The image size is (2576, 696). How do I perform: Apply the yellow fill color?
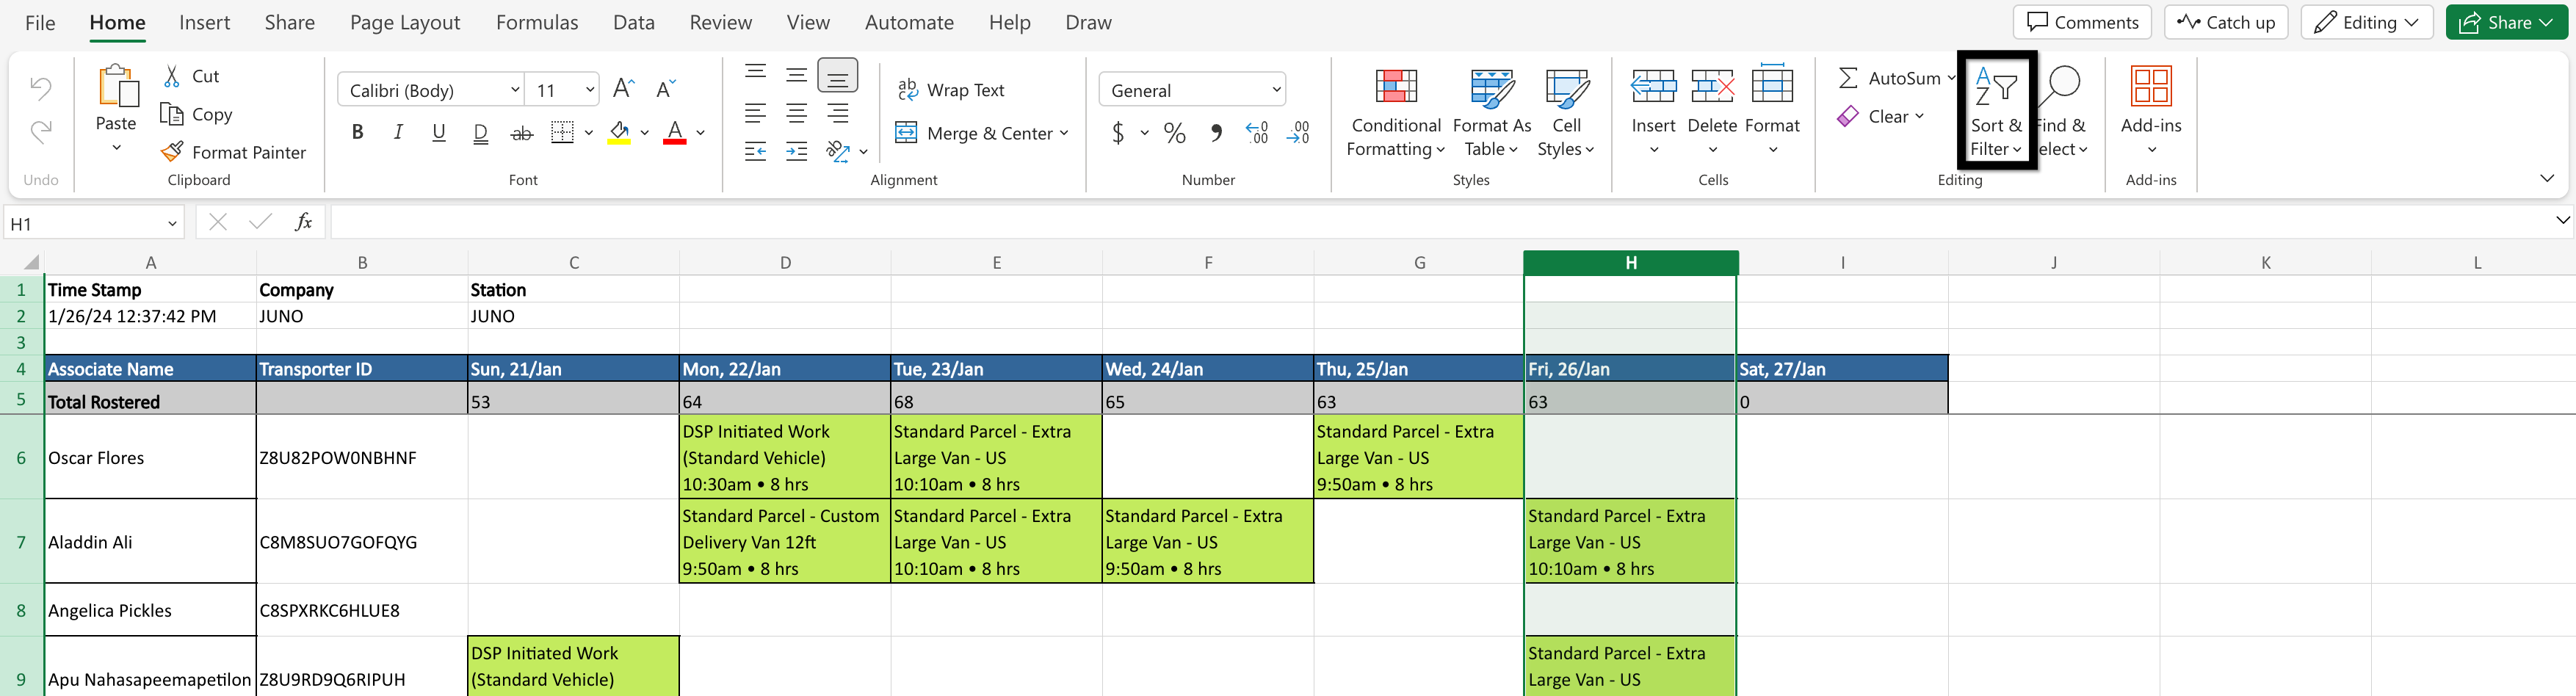[619, 133]
